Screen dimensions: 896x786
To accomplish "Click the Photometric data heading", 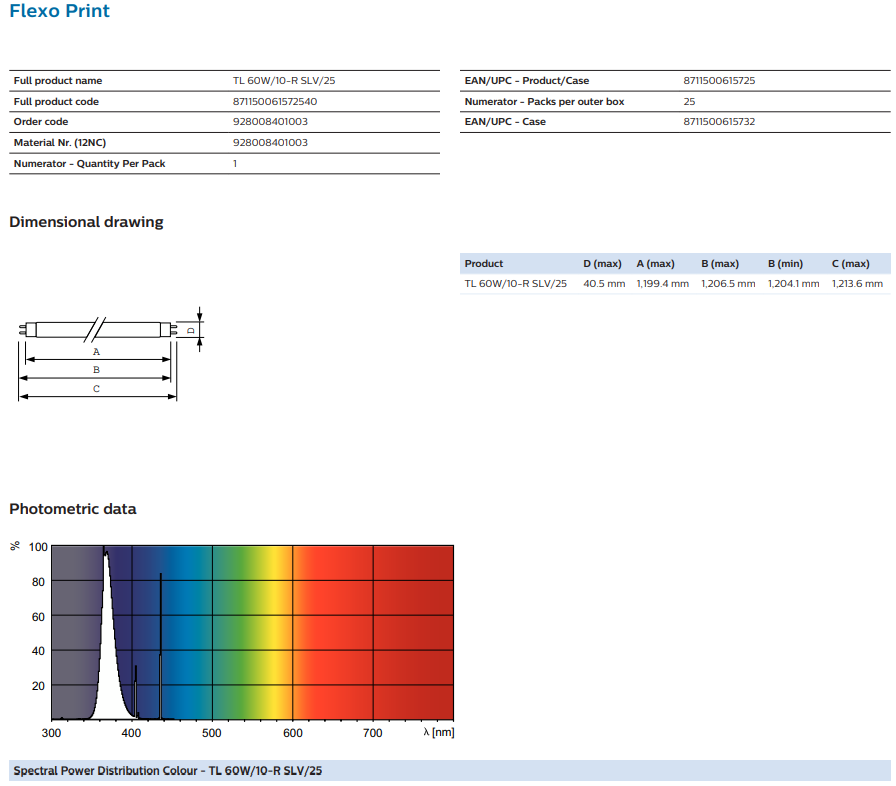I will pos(73,509).
